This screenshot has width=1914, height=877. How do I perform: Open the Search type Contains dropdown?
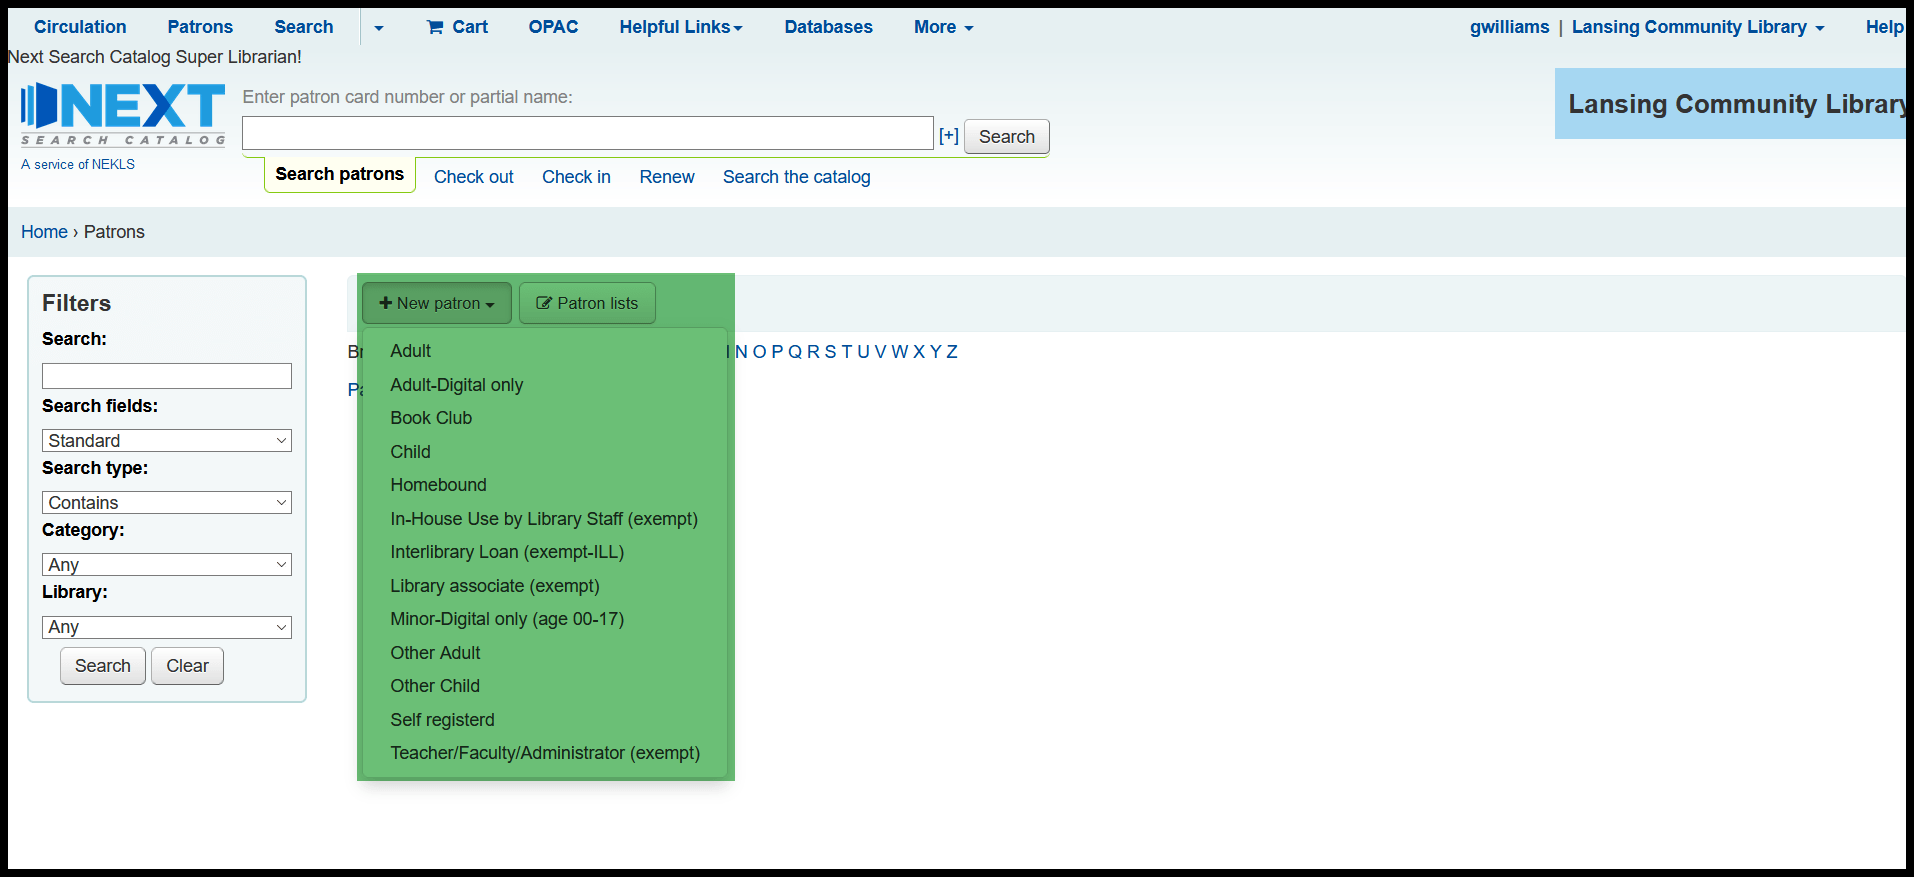point(167,503)
